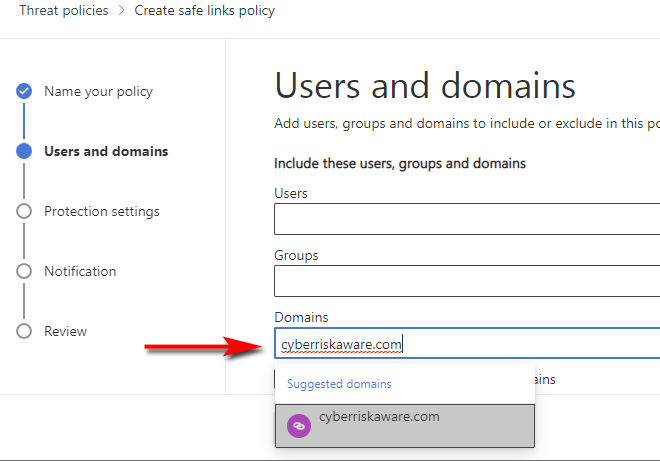
Task: Click the breadcrumb chevron separator
Action: [x=122, y=10]
